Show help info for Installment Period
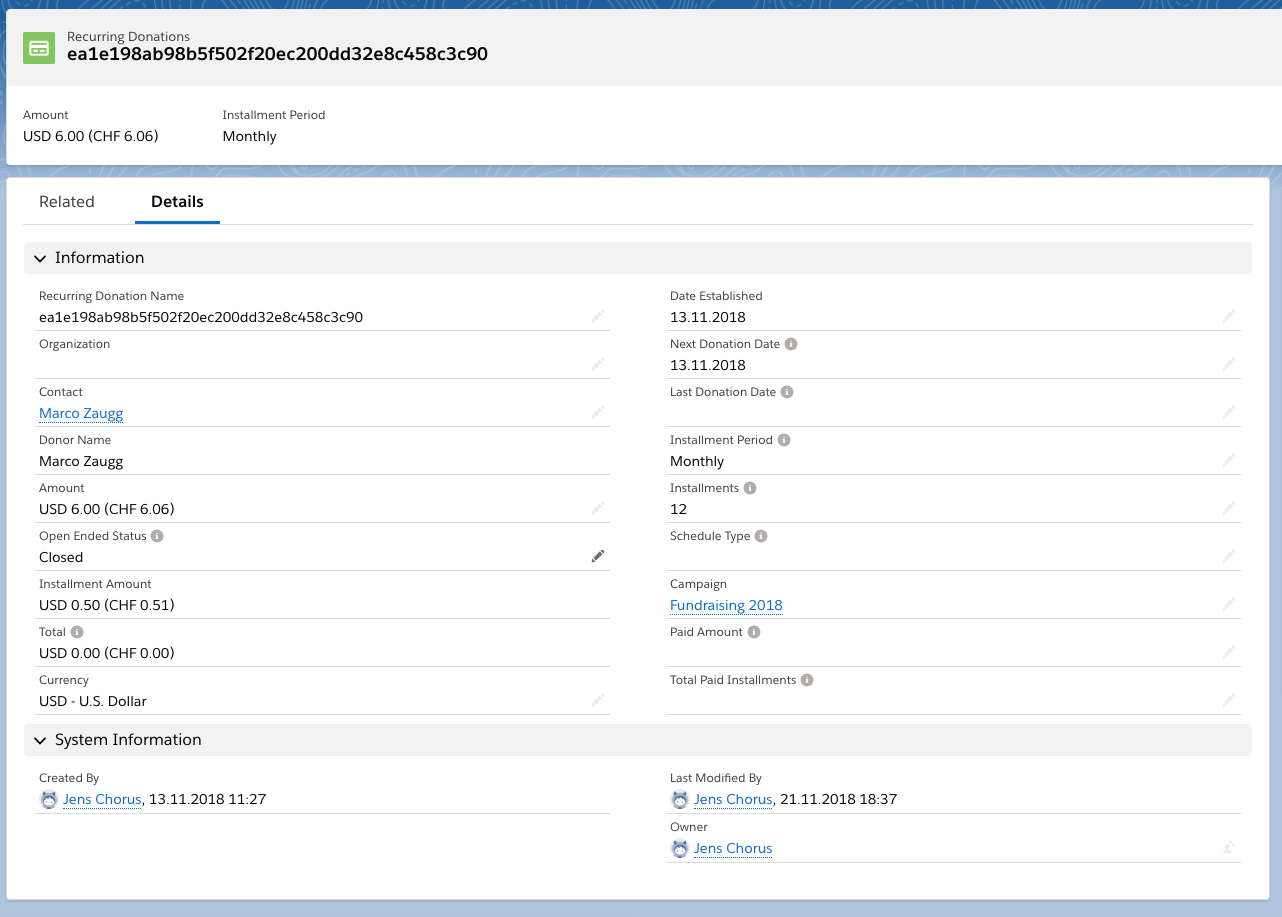 [784, 440]
